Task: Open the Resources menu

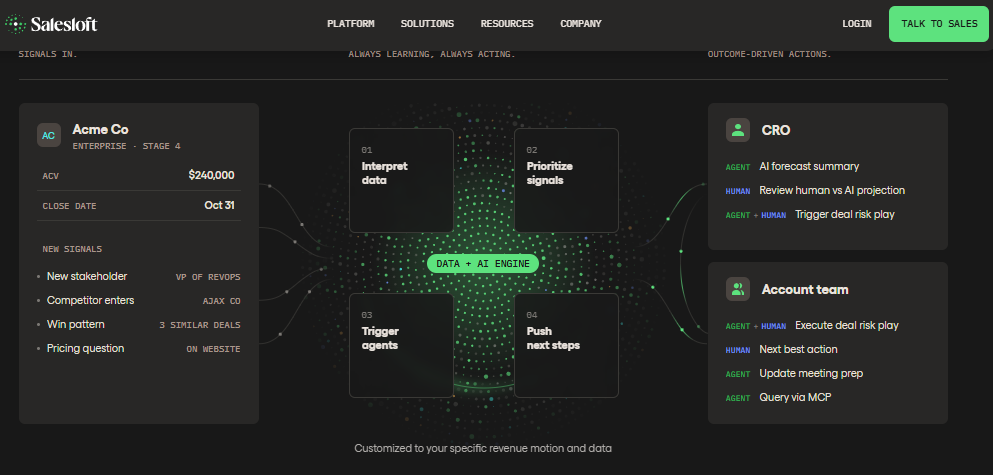Action: (507, 23)
